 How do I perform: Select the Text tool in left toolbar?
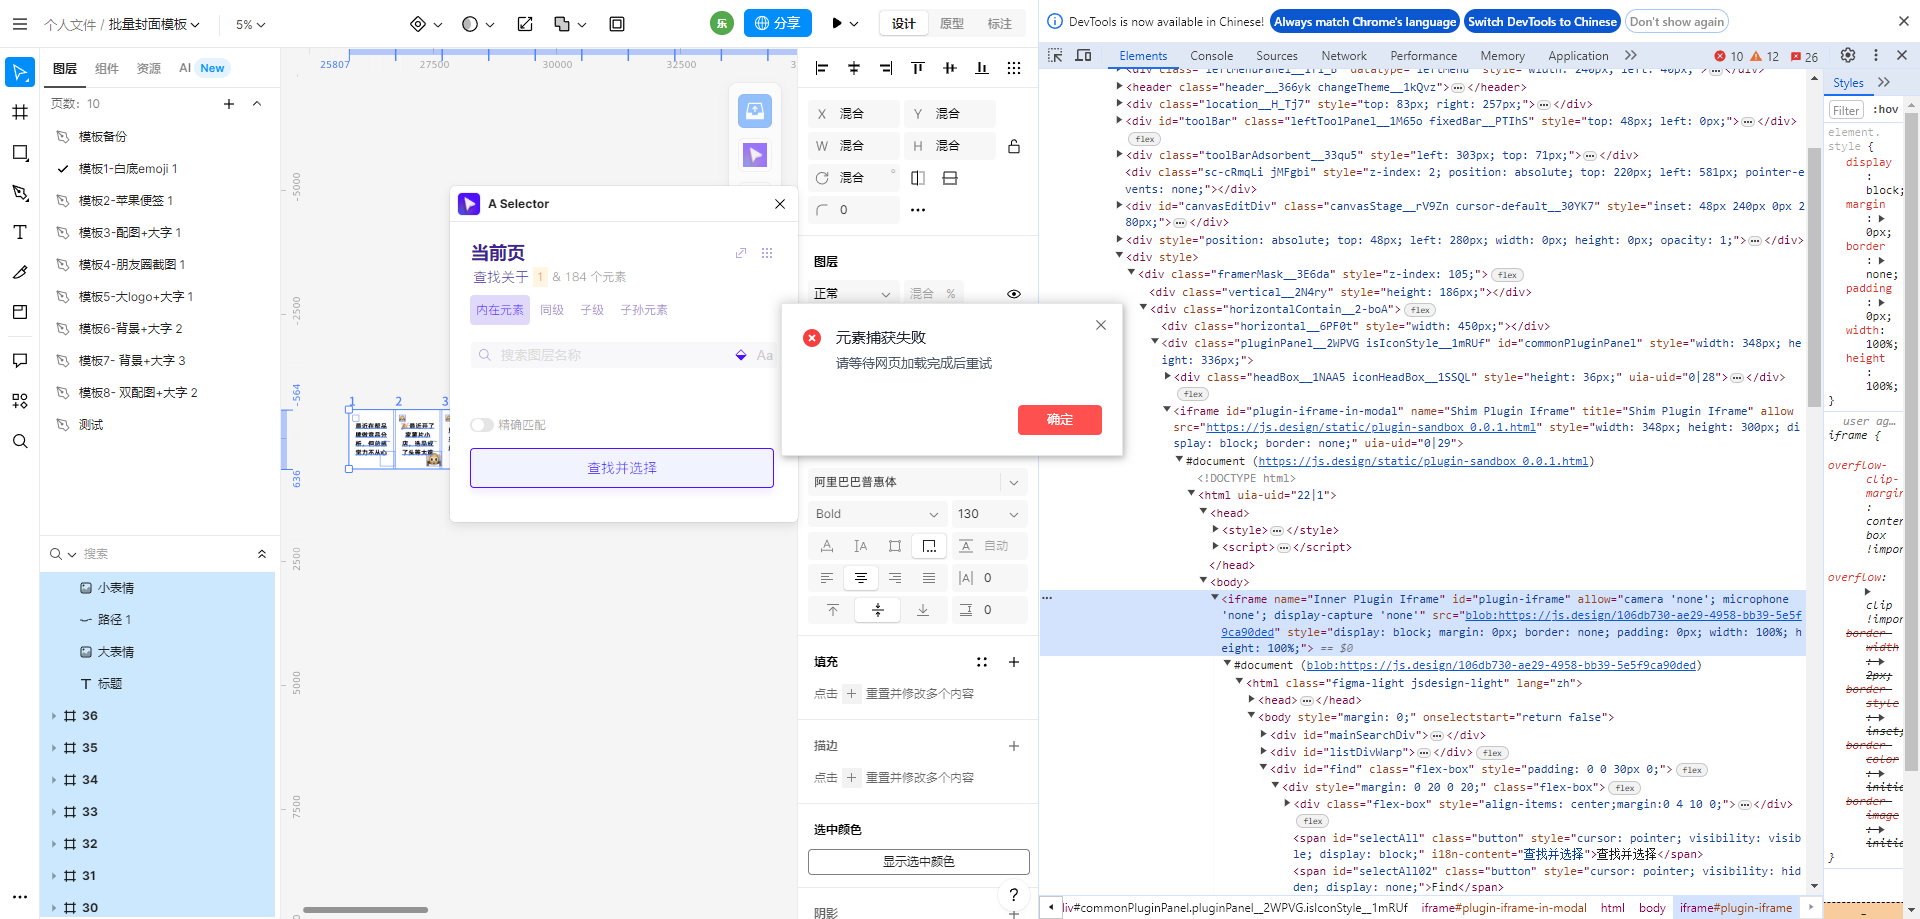coord(20,232)
